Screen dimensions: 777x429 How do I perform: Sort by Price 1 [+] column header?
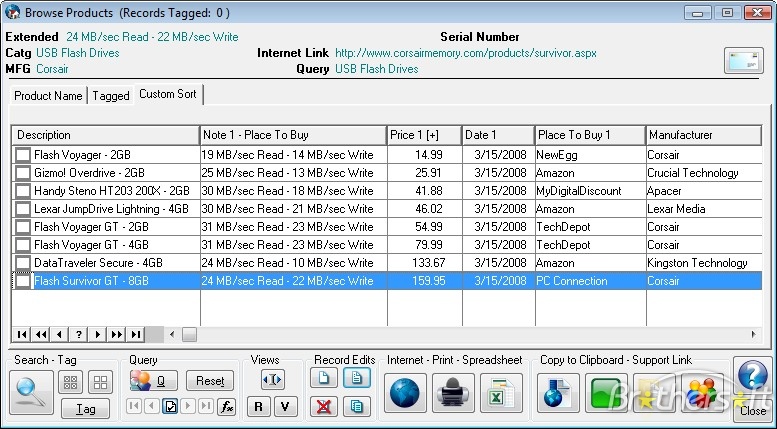click(424, 135)
